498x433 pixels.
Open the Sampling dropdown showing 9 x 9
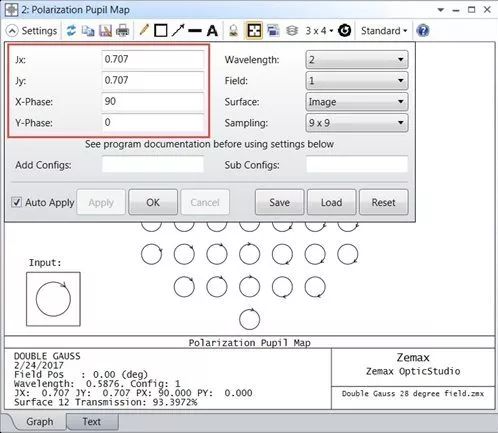point(357,123)
